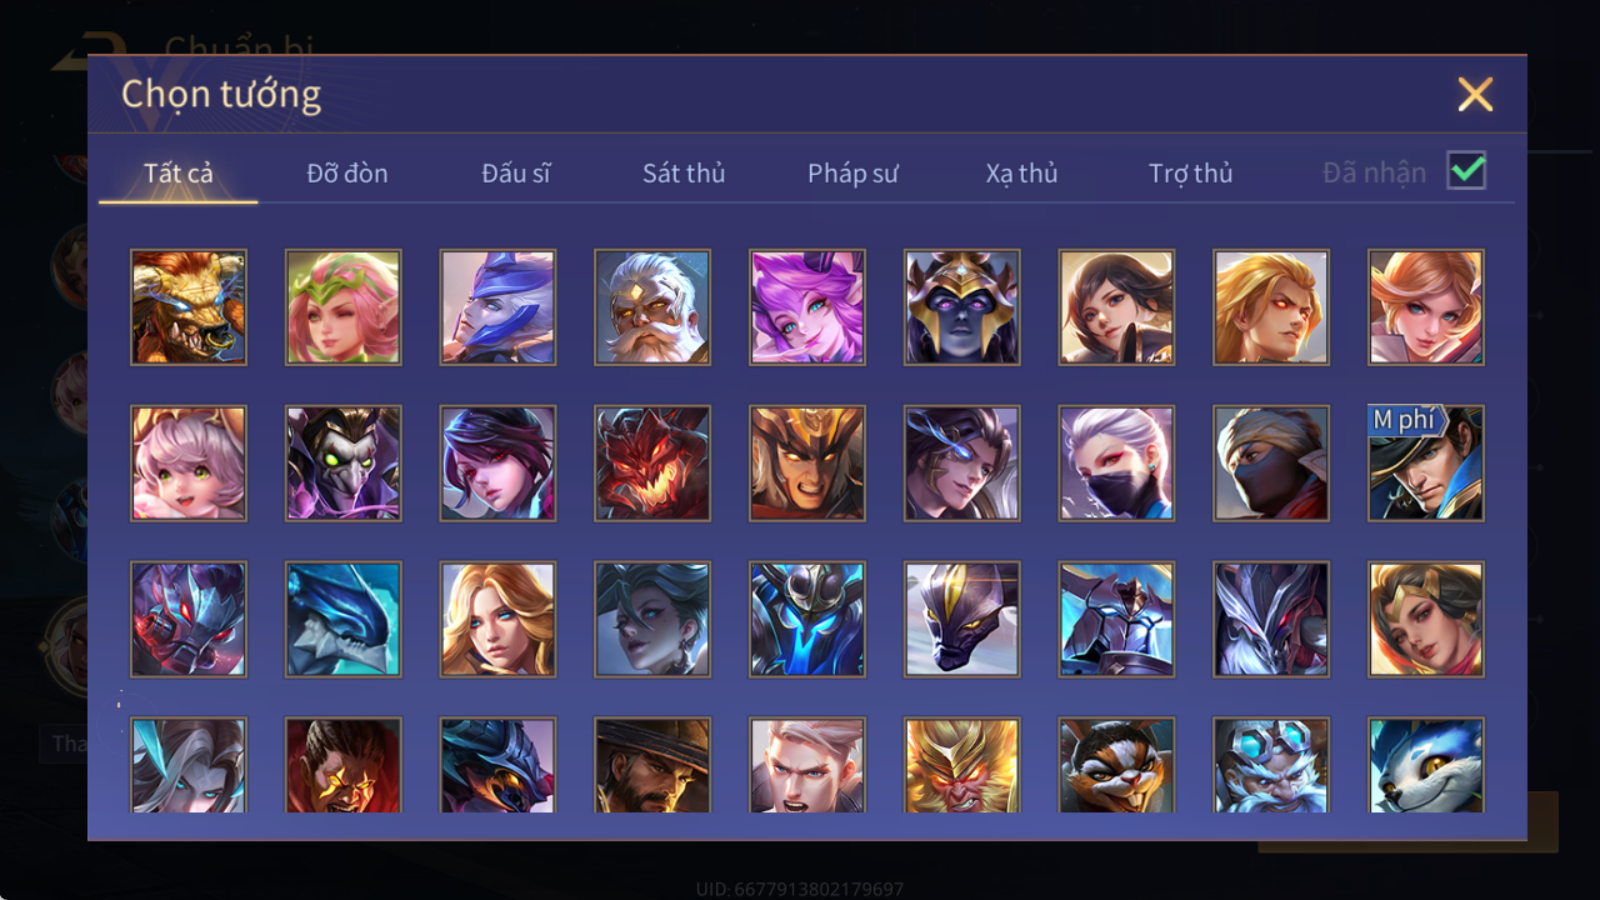Pick the raccoon-like furry hero portrait
The image size is (1600, 900).
[1116, 765]
